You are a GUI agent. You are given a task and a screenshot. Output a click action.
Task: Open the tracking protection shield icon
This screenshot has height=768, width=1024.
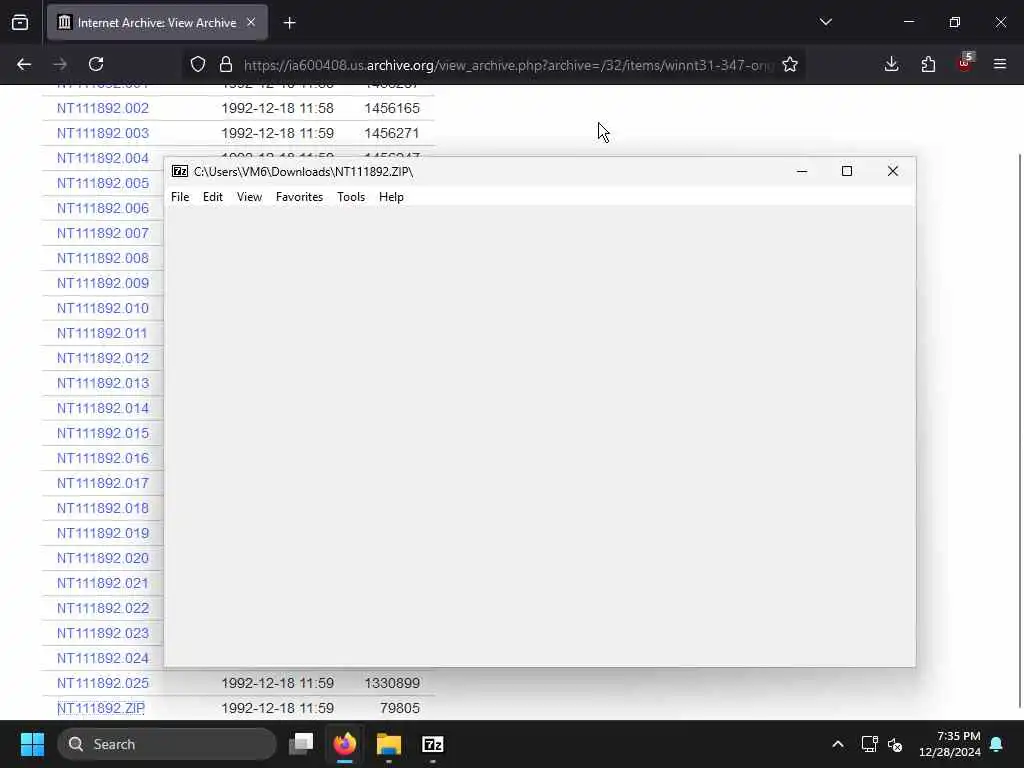point(198,64)
